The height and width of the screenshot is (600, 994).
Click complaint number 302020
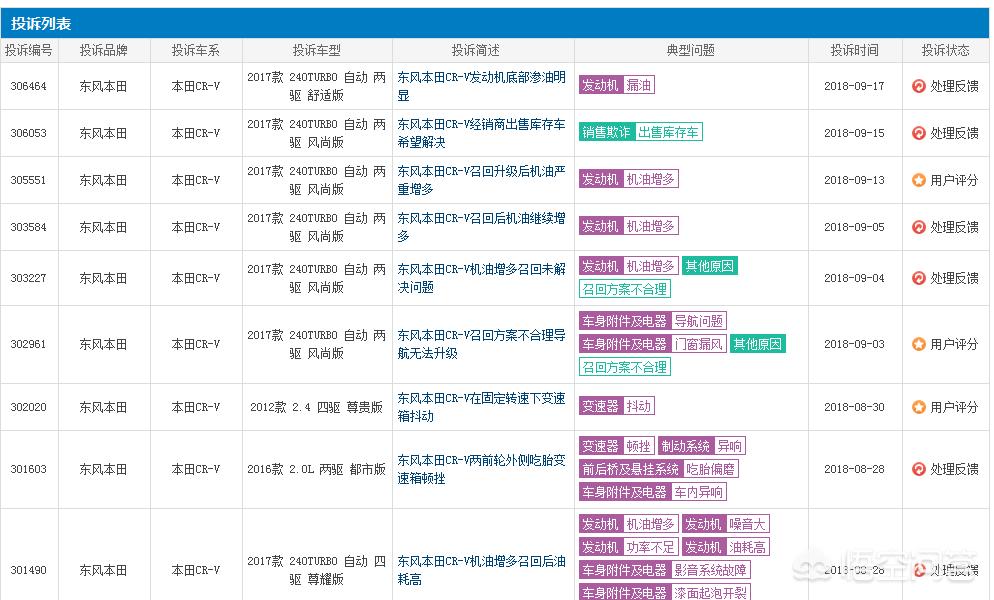[29, 407]
